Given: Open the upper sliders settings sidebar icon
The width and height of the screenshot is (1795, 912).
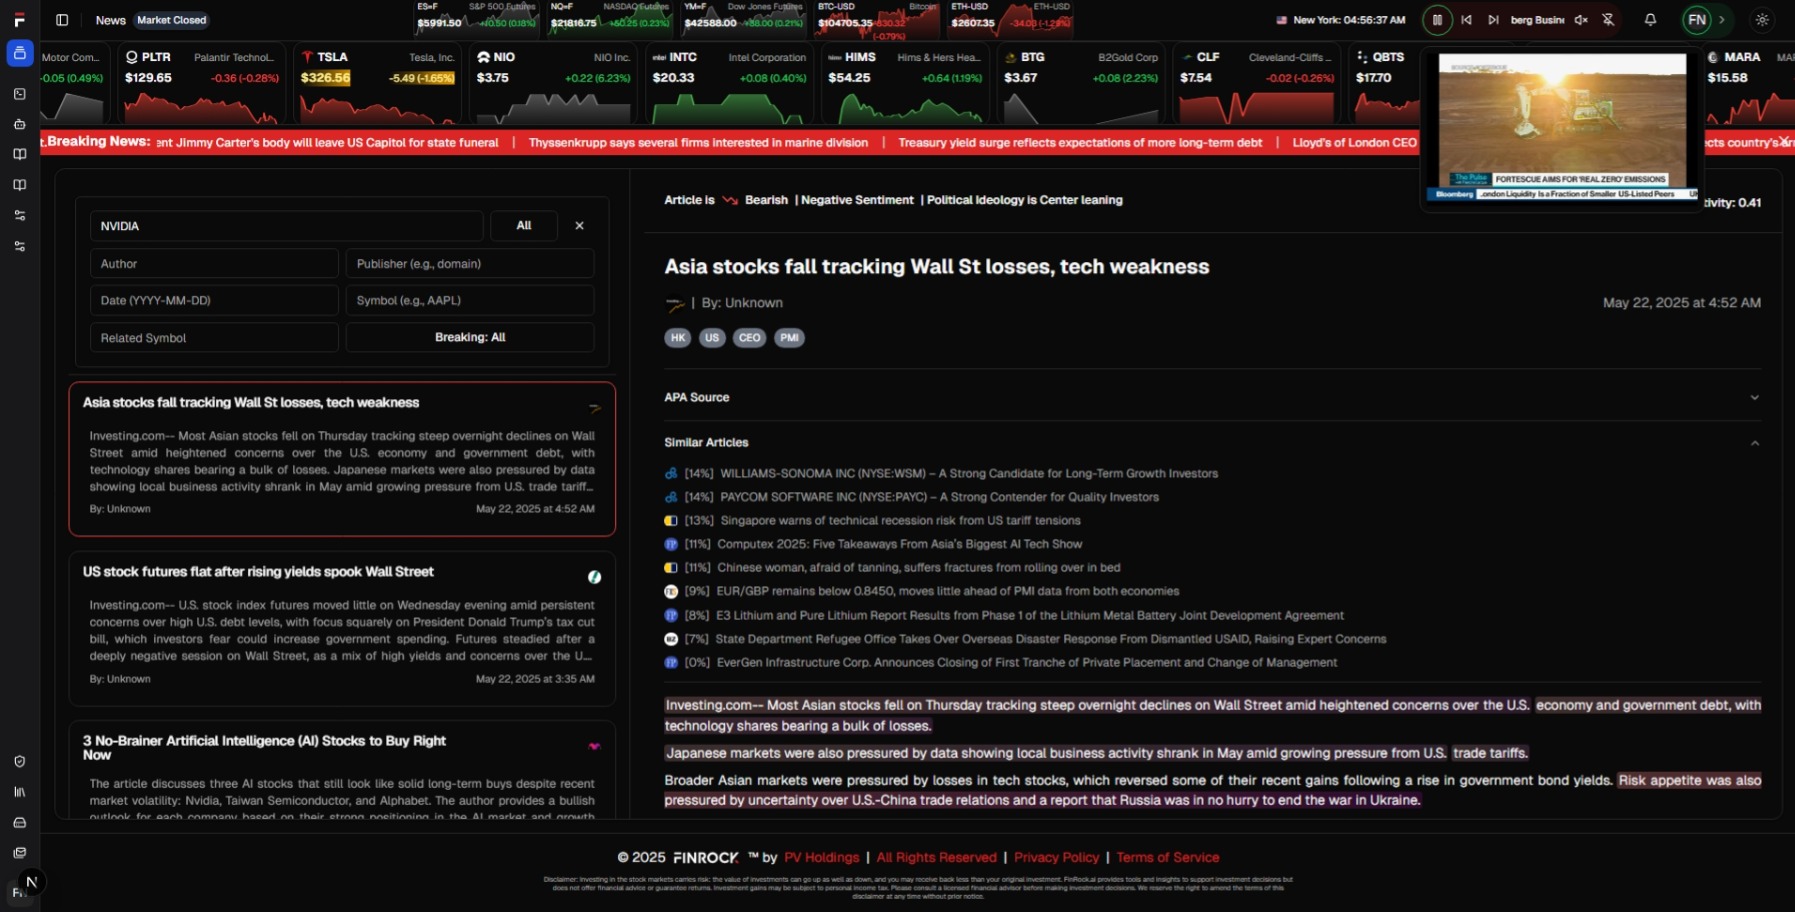Looking at the screenshot, I should (19, 215).
